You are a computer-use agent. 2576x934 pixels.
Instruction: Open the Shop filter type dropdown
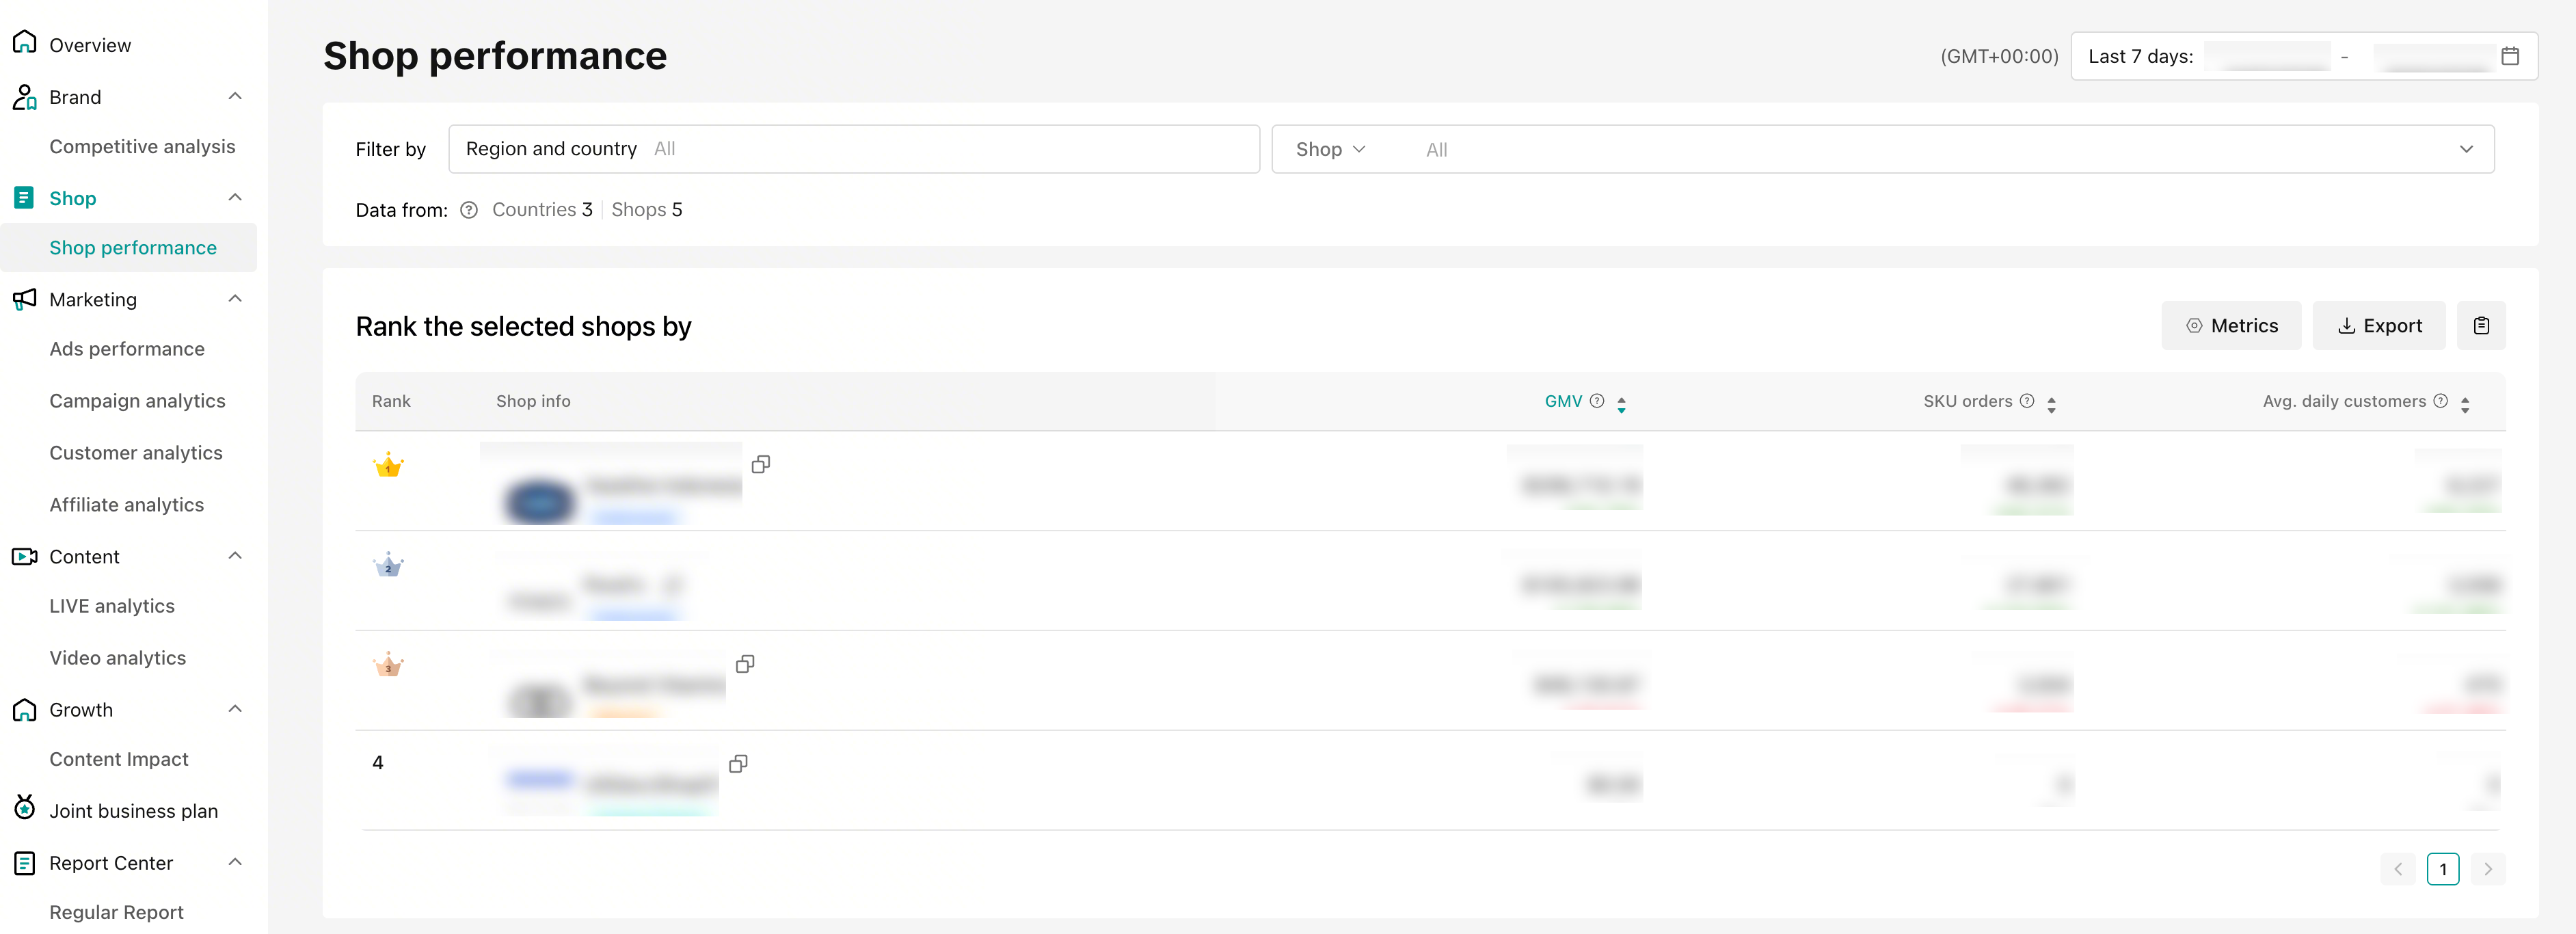point(1330,149)
